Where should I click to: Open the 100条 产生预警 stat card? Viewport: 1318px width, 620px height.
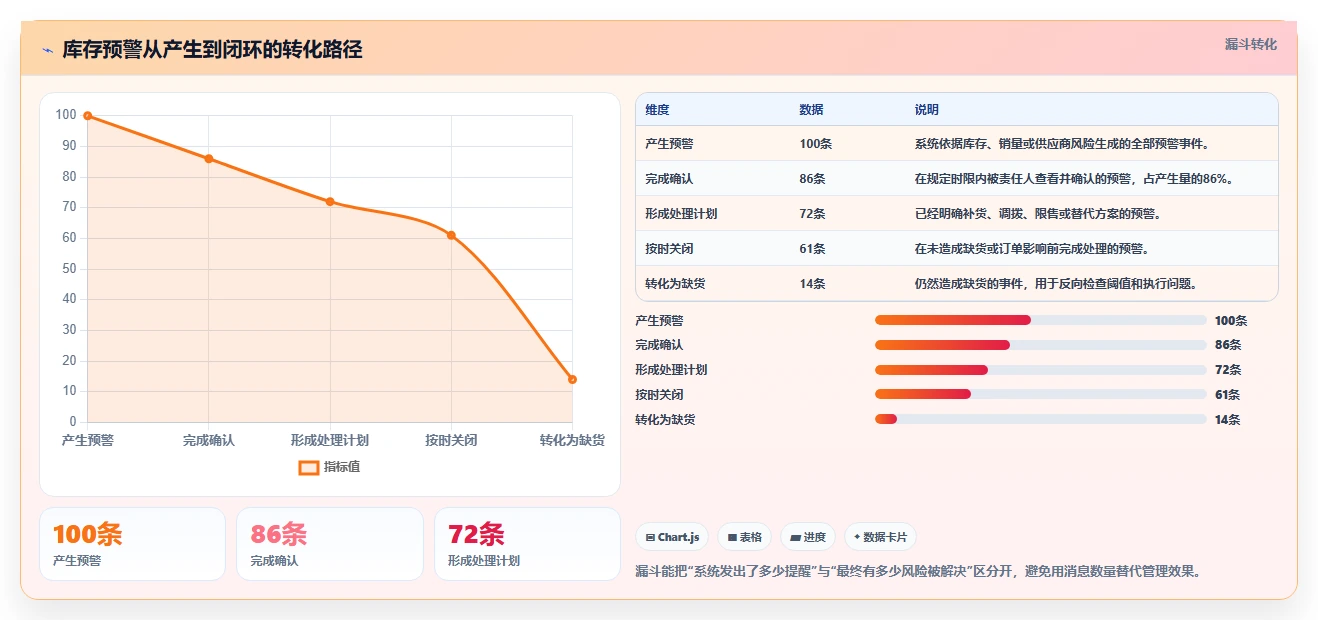[132, 544]
